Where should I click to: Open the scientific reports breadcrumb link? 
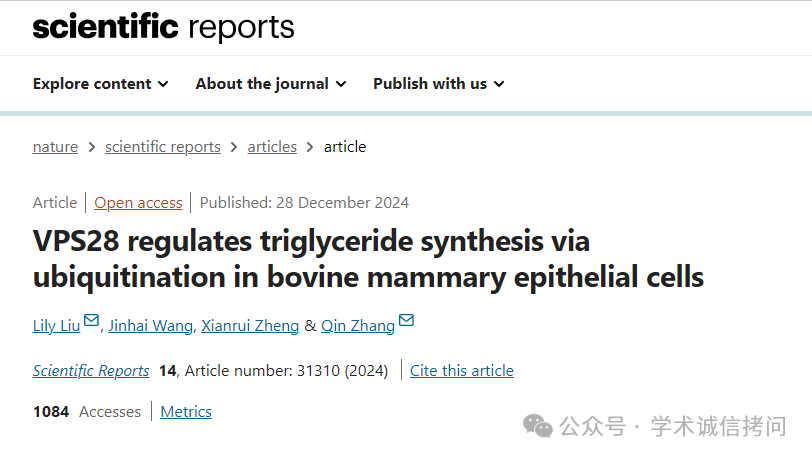click(x=163, y=147)
